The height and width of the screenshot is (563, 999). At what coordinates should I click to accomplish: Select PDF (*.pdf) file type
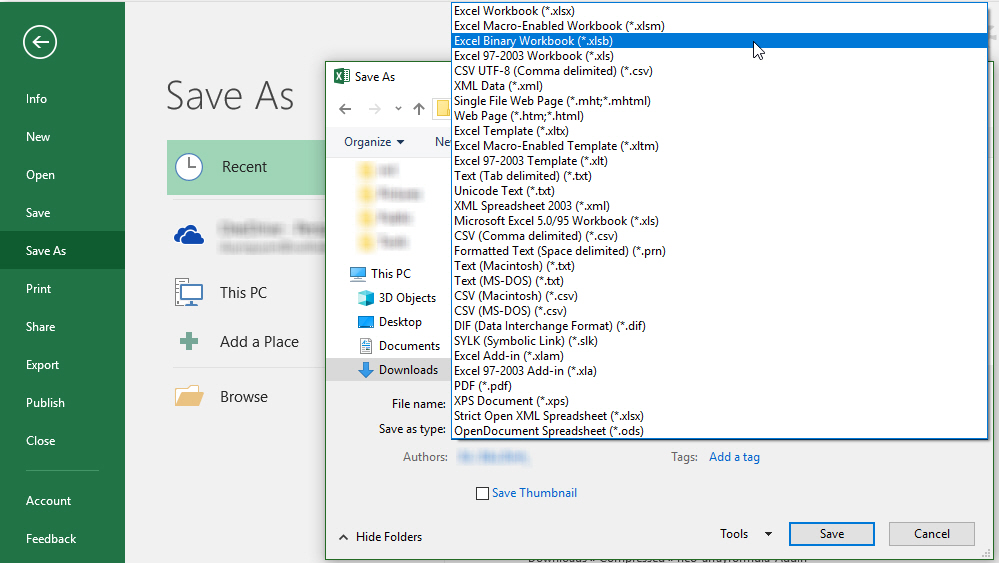(x=719, y=386)
